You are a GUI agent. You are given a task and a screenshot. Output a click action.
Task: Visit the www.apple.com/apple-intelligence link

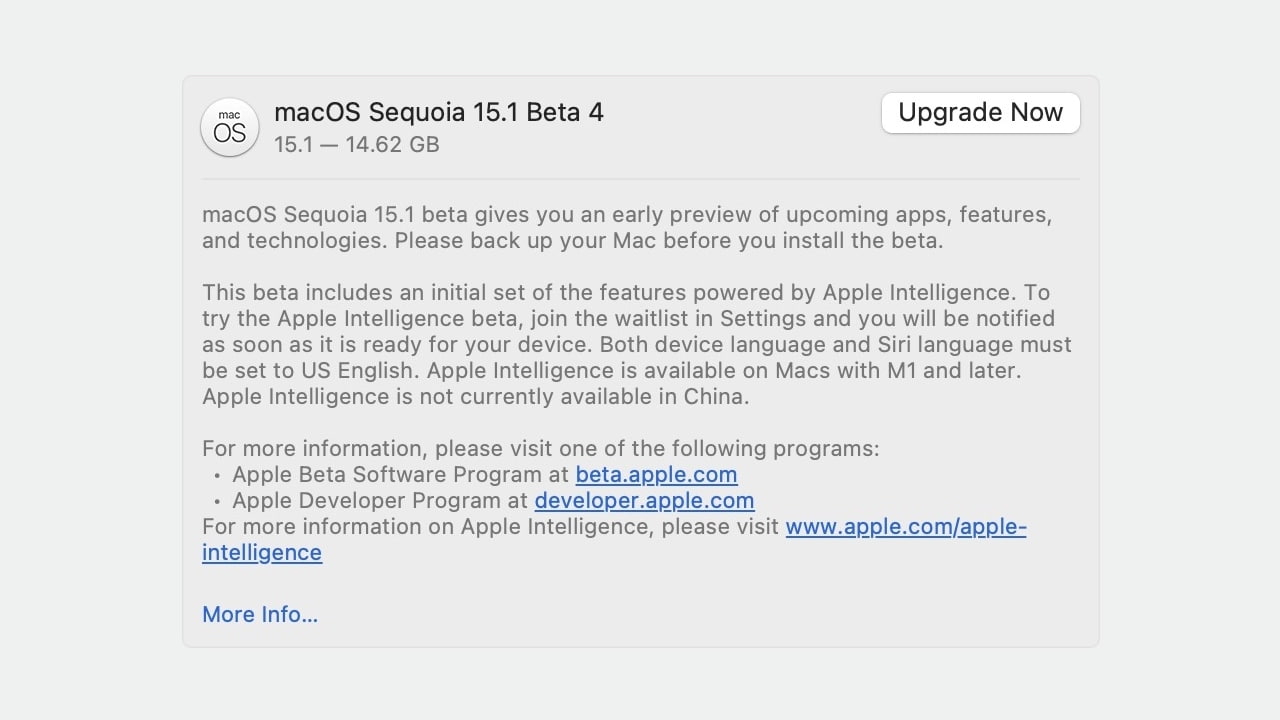coord(905,527)
